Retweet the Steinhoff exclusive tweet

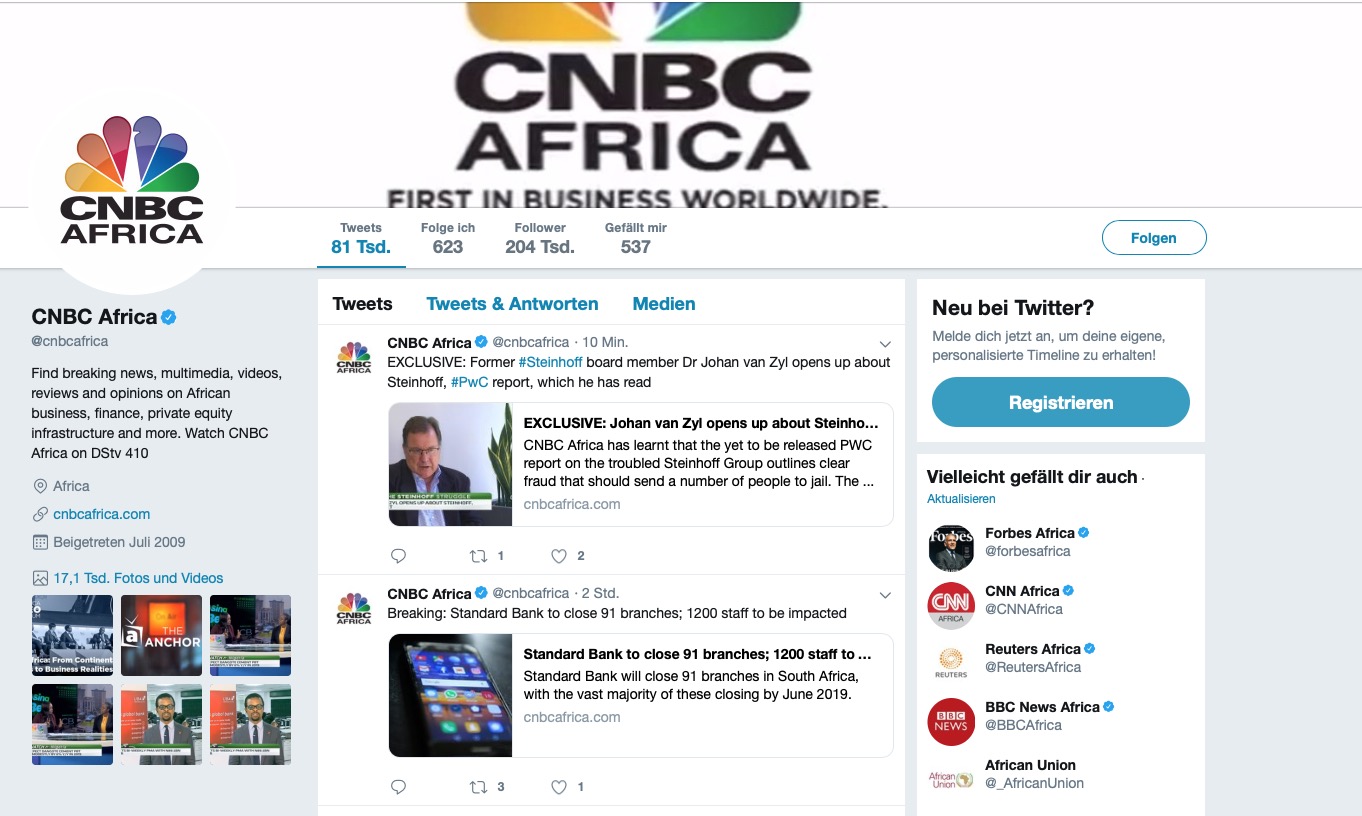pyautogui.click(x=479, y=556)
